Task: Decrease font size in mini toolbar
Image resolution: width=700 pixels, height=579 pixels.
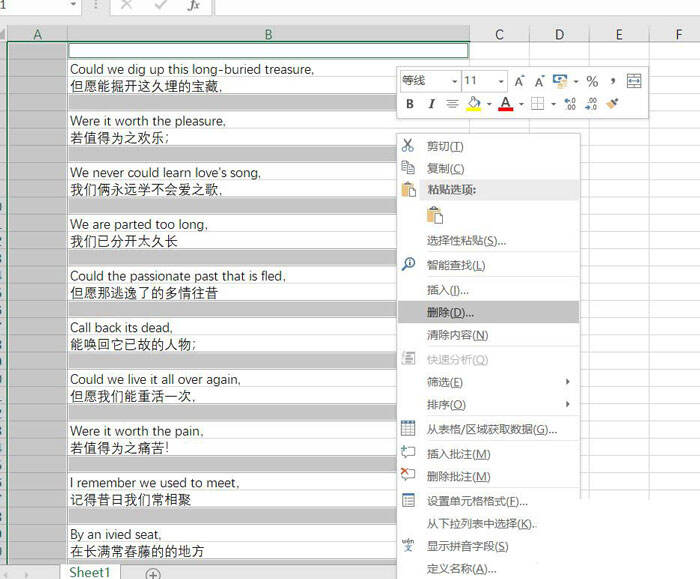Action: click(x=539, y=81)
